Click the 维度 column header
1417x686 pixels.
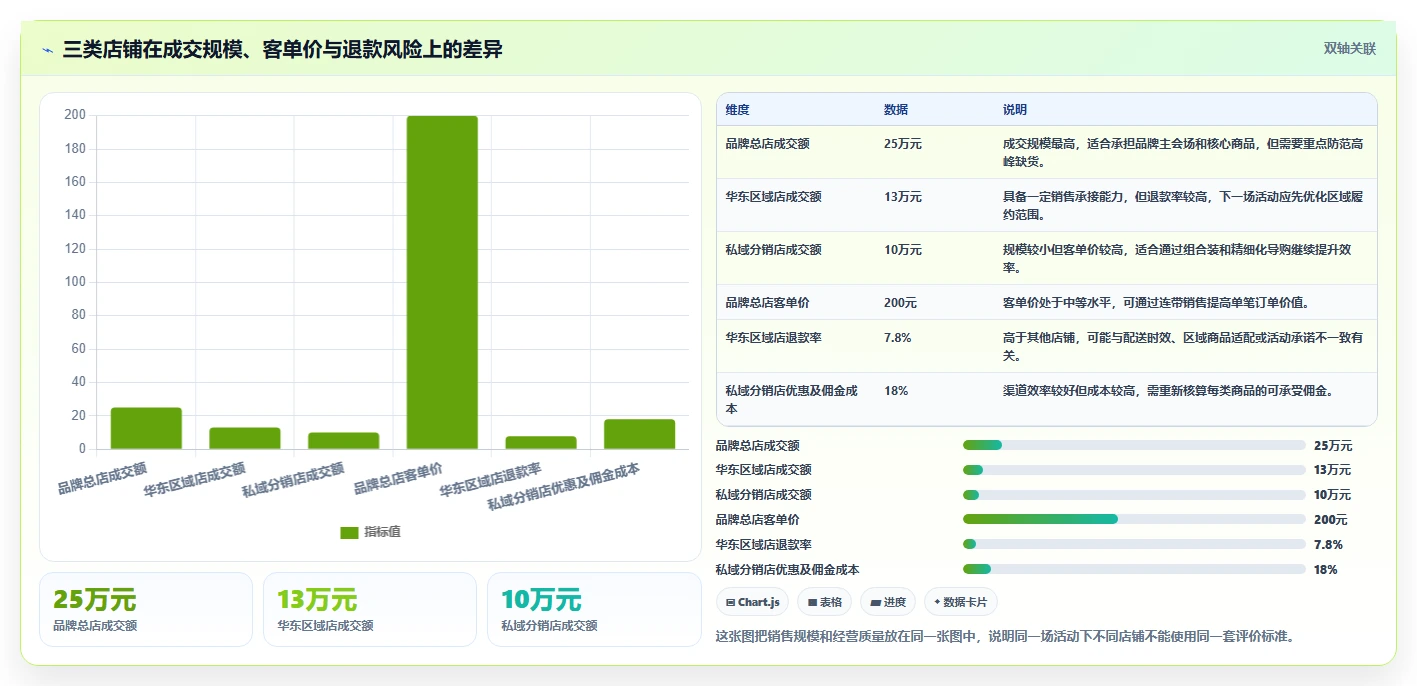738,110
